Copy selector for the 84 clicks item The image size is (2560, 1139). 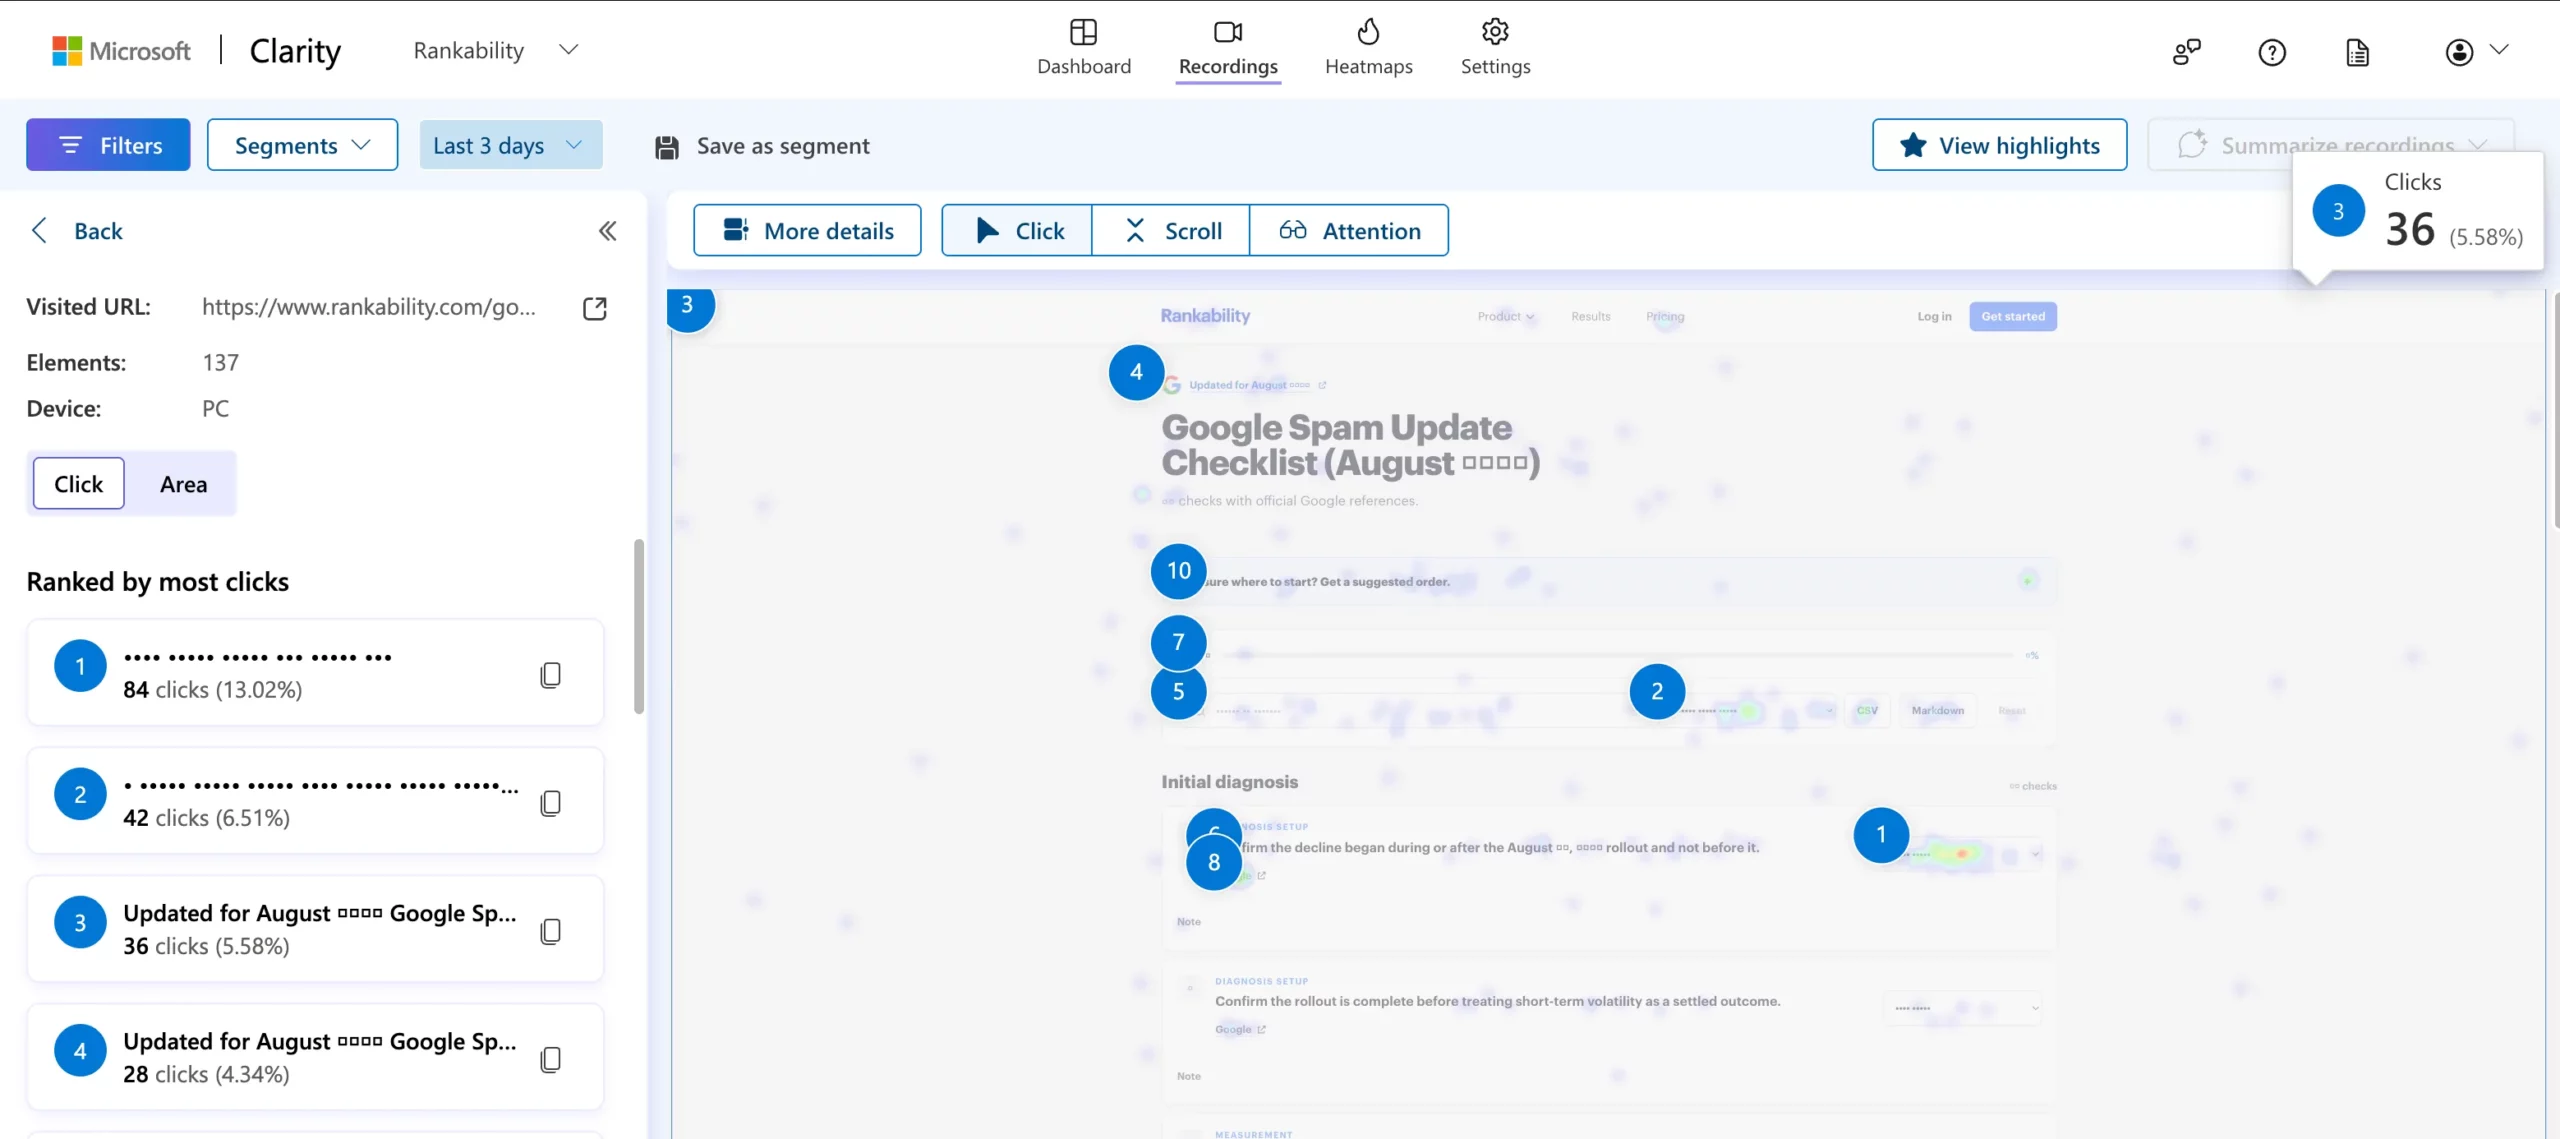pos(550,675)
